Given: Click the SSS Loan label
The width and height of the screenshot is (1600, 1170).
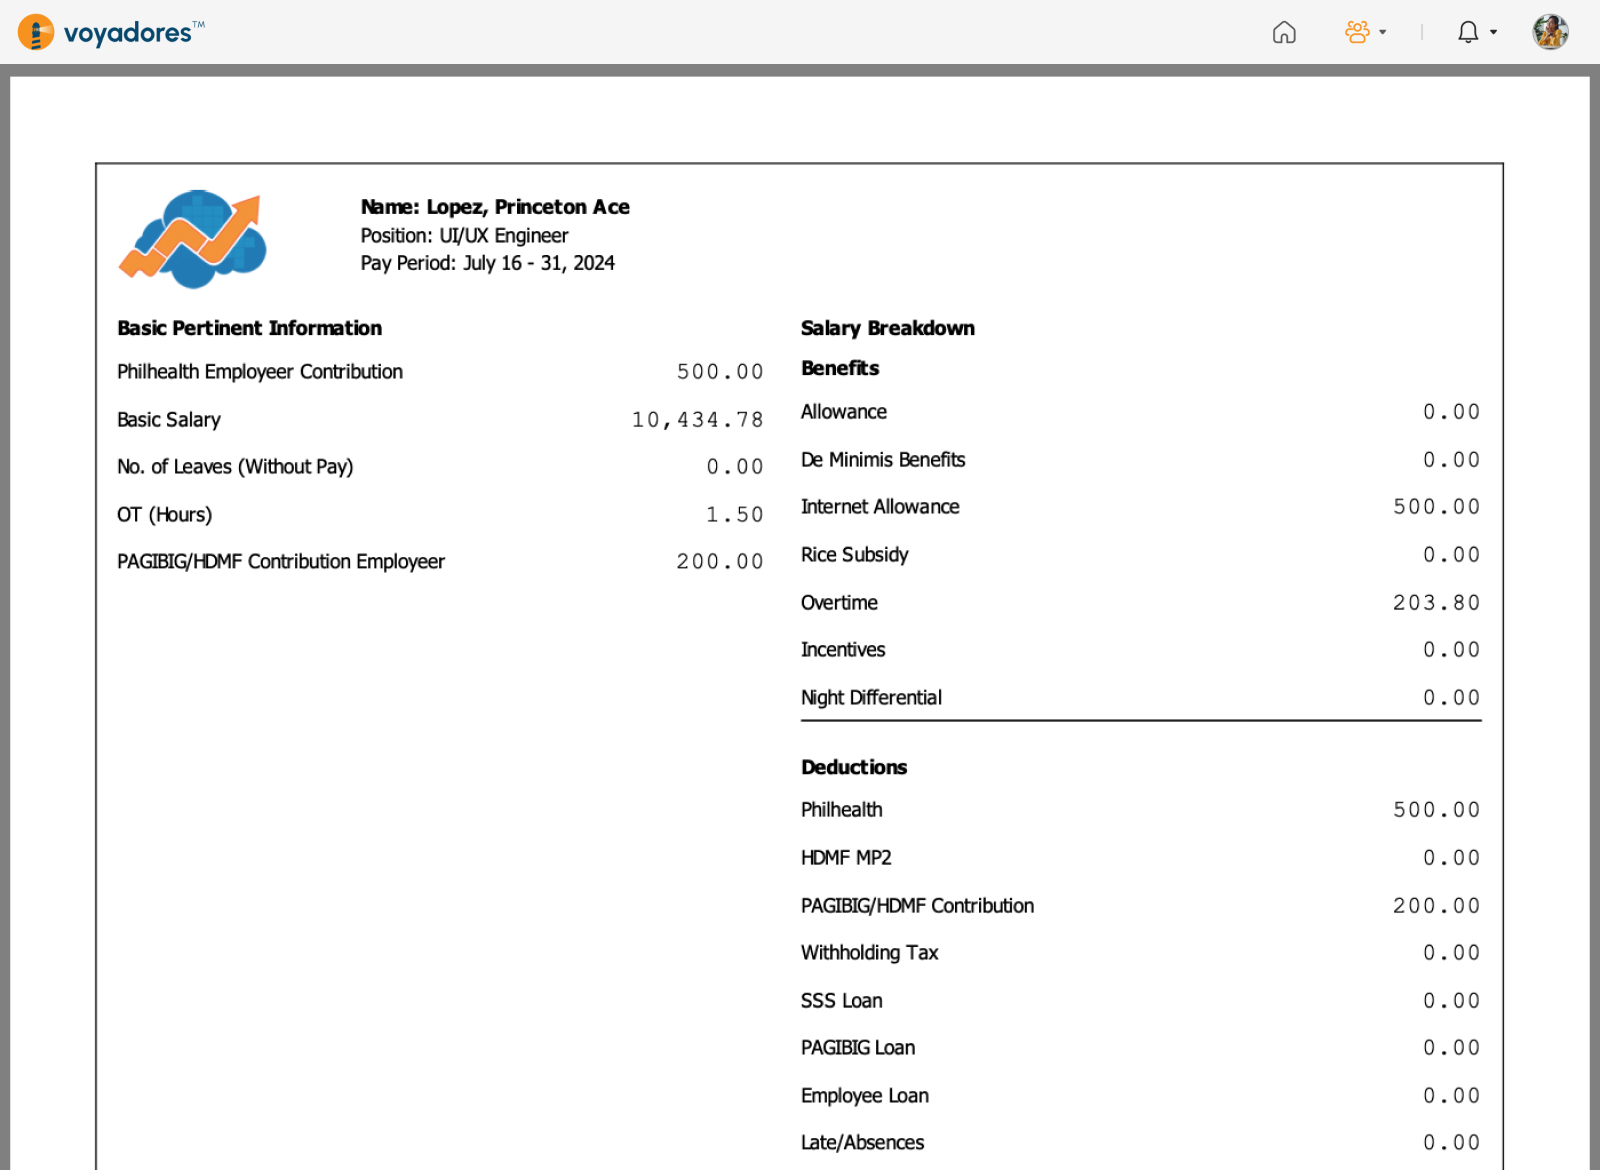Looking at the screenshot, I should 842,1001.
